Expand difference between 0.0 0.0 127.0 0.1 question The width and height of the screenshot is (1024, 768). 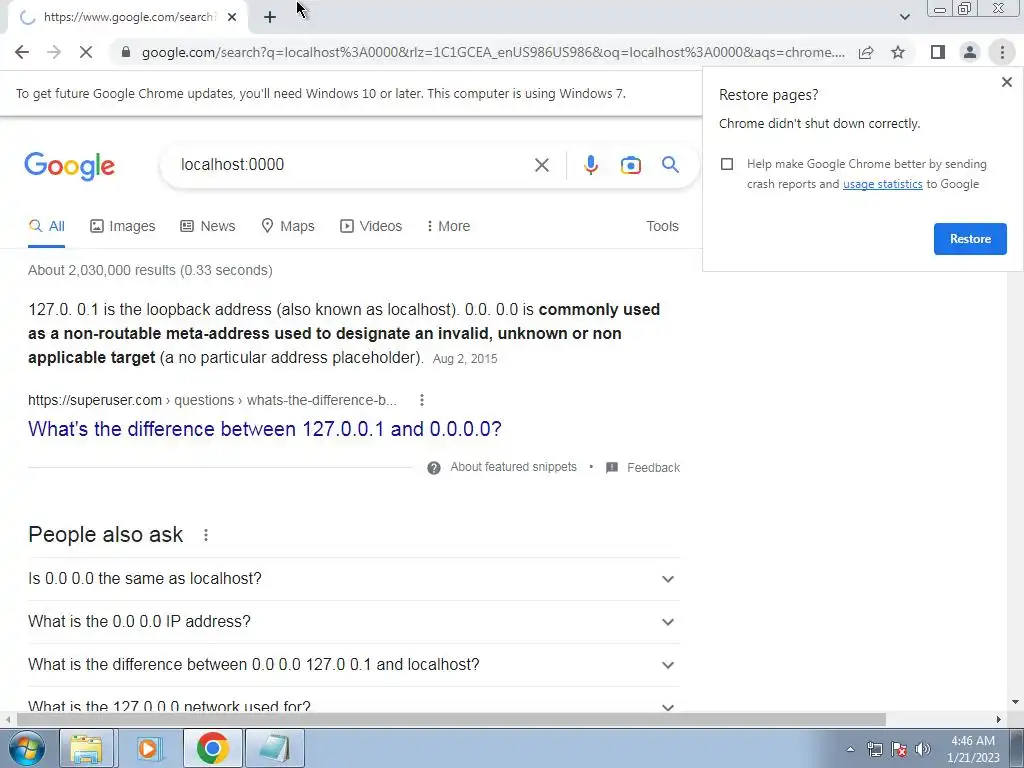pyautogui.click(x=353, y=665)
